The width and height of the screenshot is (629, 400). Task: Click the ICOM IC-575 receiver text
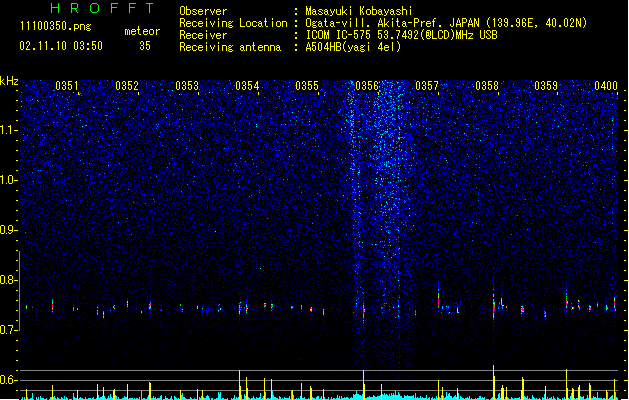tap(401, 35)
